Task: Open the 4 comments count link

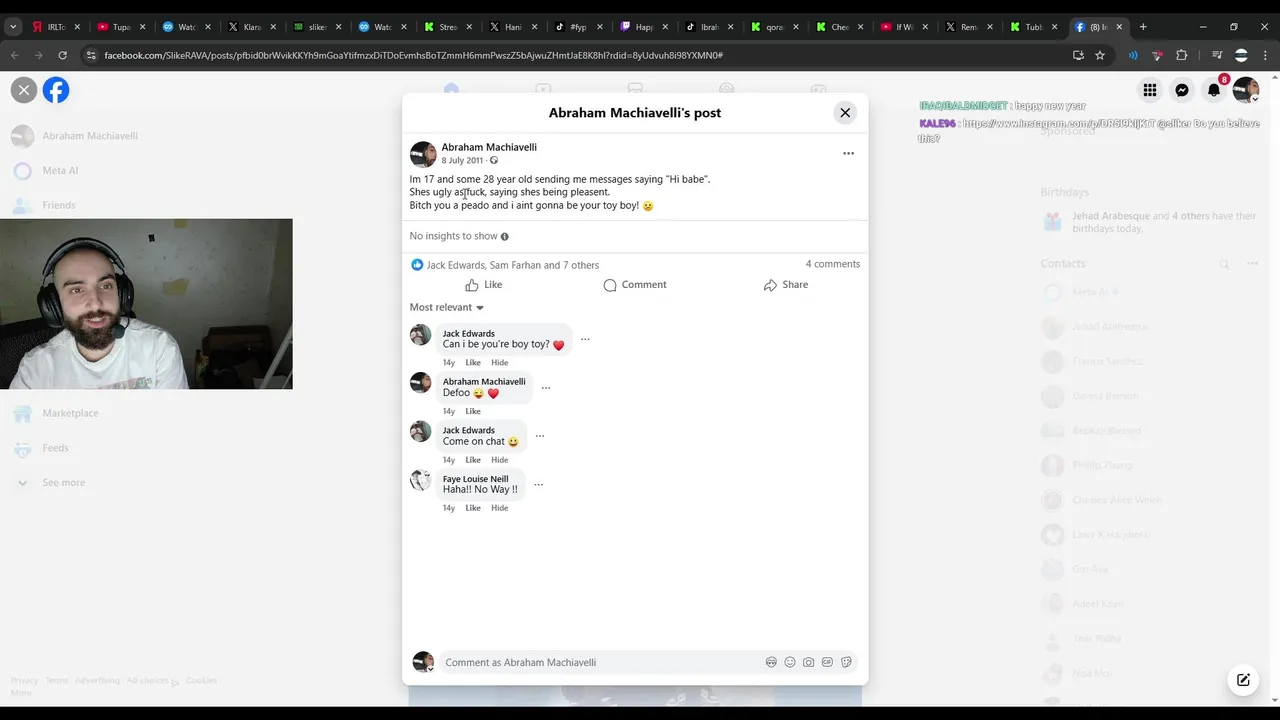Action: click(833, 264)
